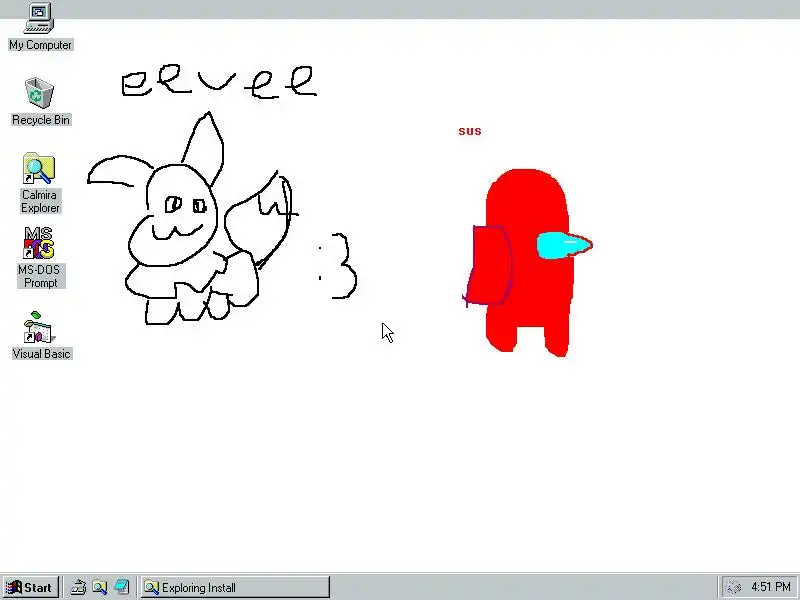Screen dimensions: 800x600
Task: Switch to the Exploring Install taskbar button
Action: click(235, 588)
